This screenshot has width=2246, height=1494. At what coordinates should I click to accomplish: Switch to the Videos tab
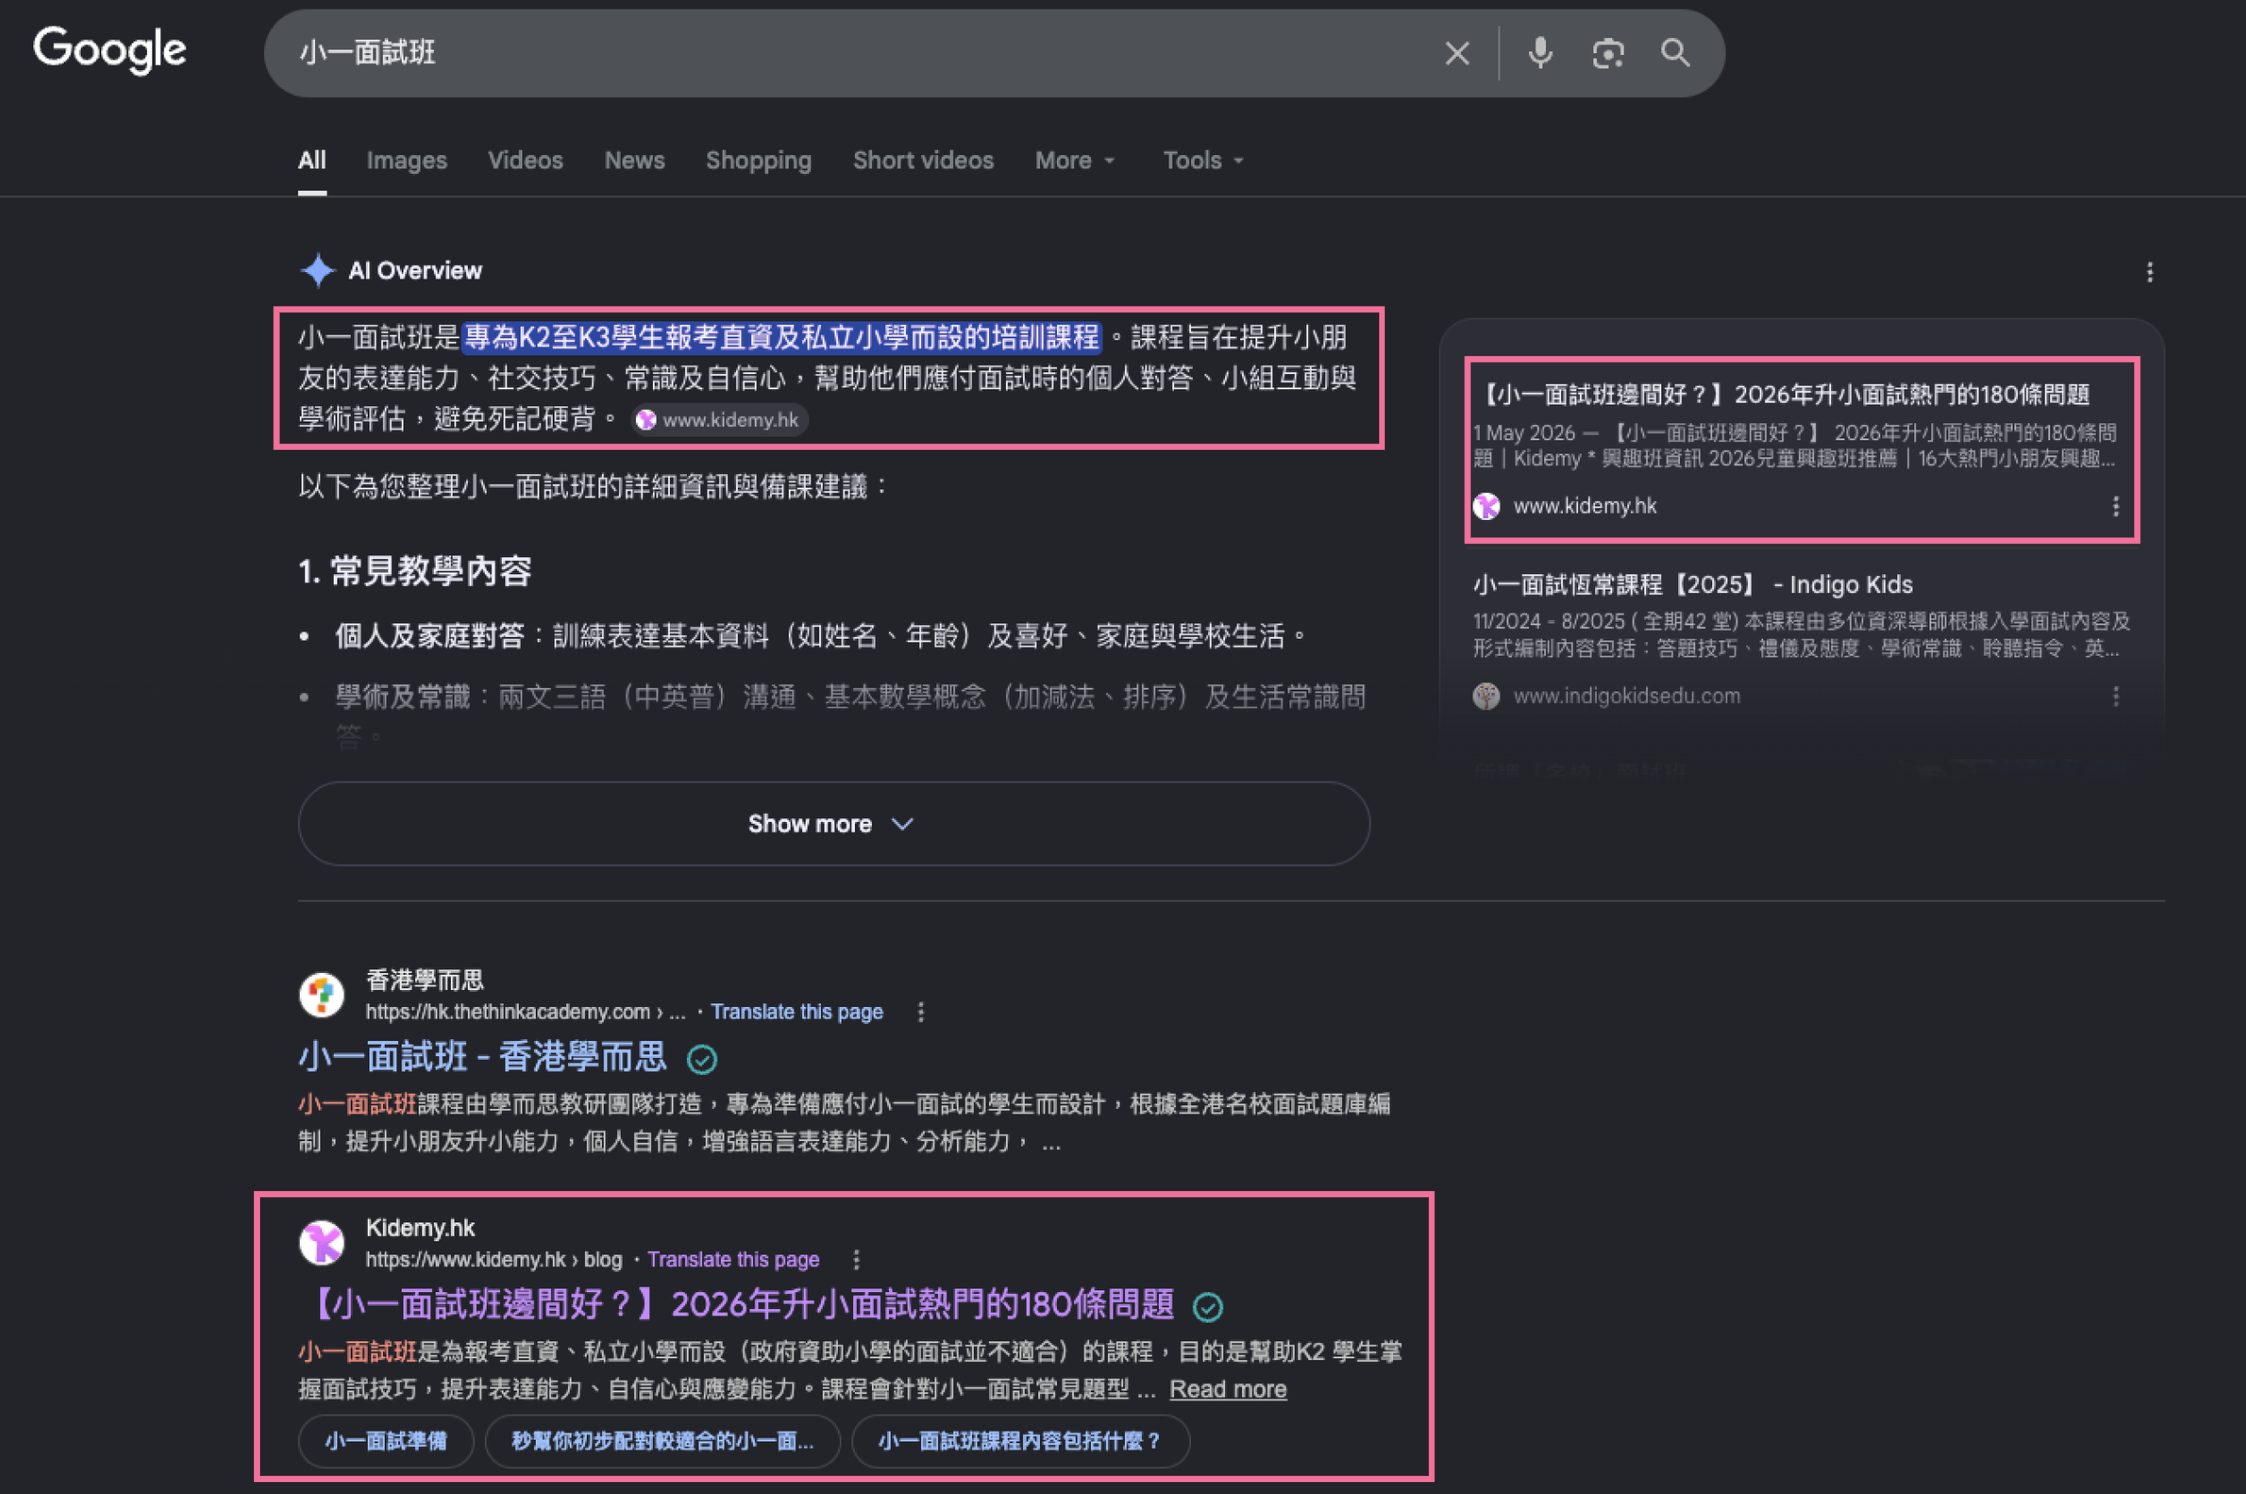[525, 160]
